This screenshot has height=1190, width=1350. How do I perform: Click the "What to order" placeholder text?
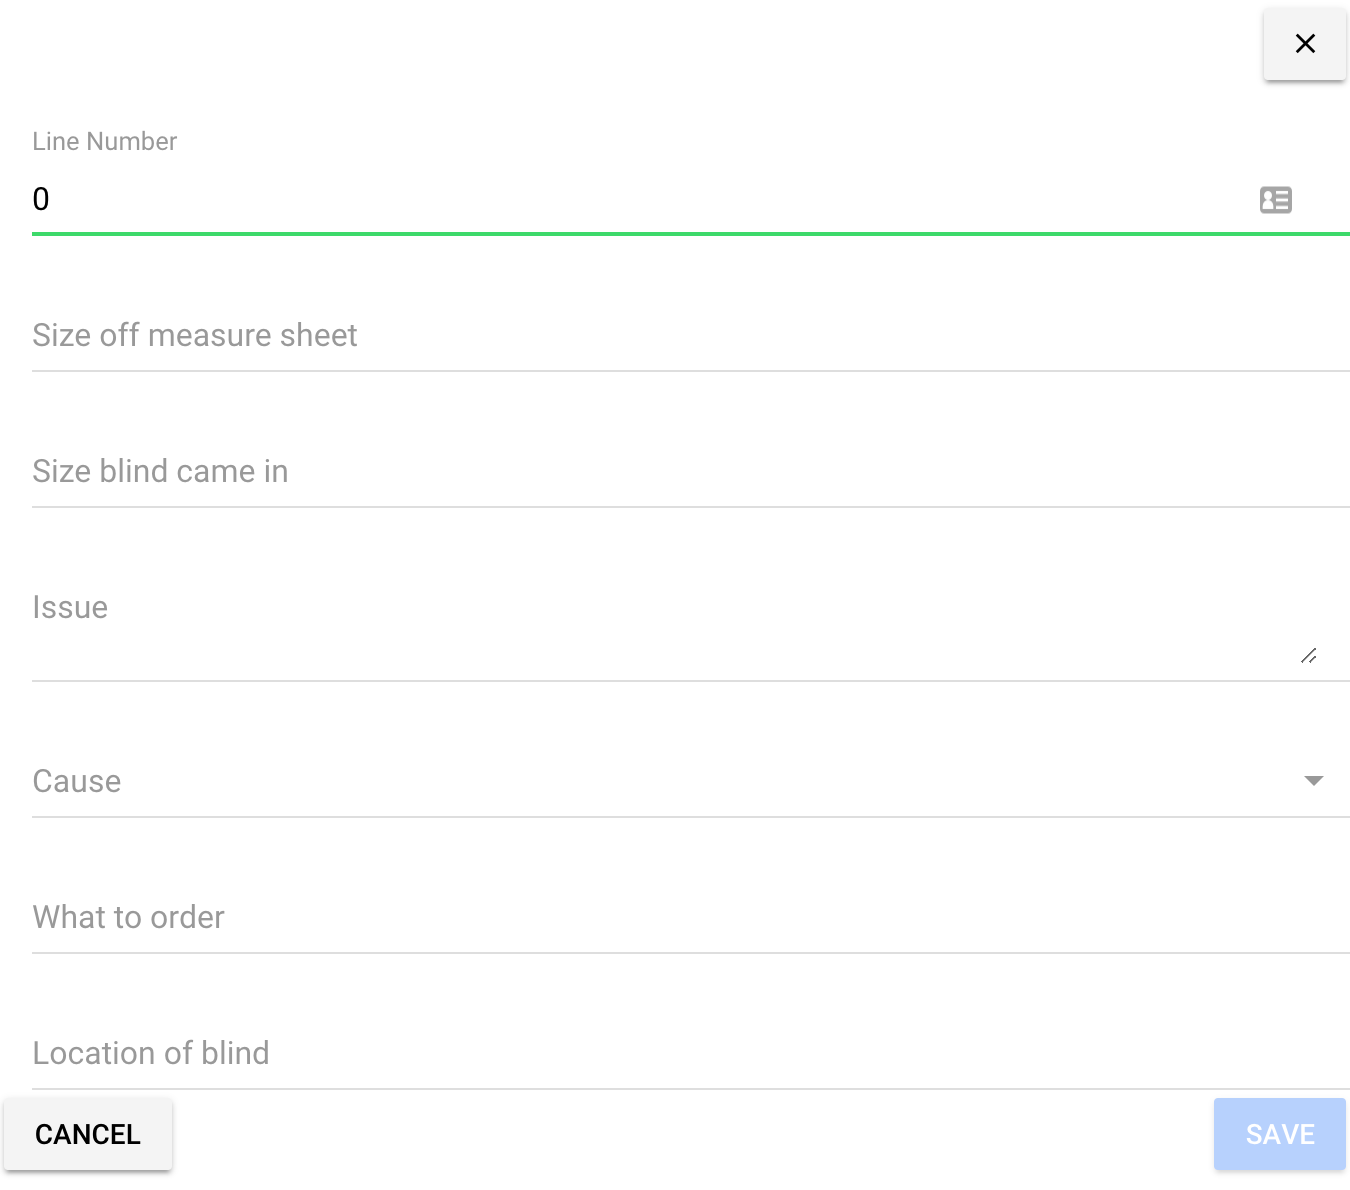point(128,918)
